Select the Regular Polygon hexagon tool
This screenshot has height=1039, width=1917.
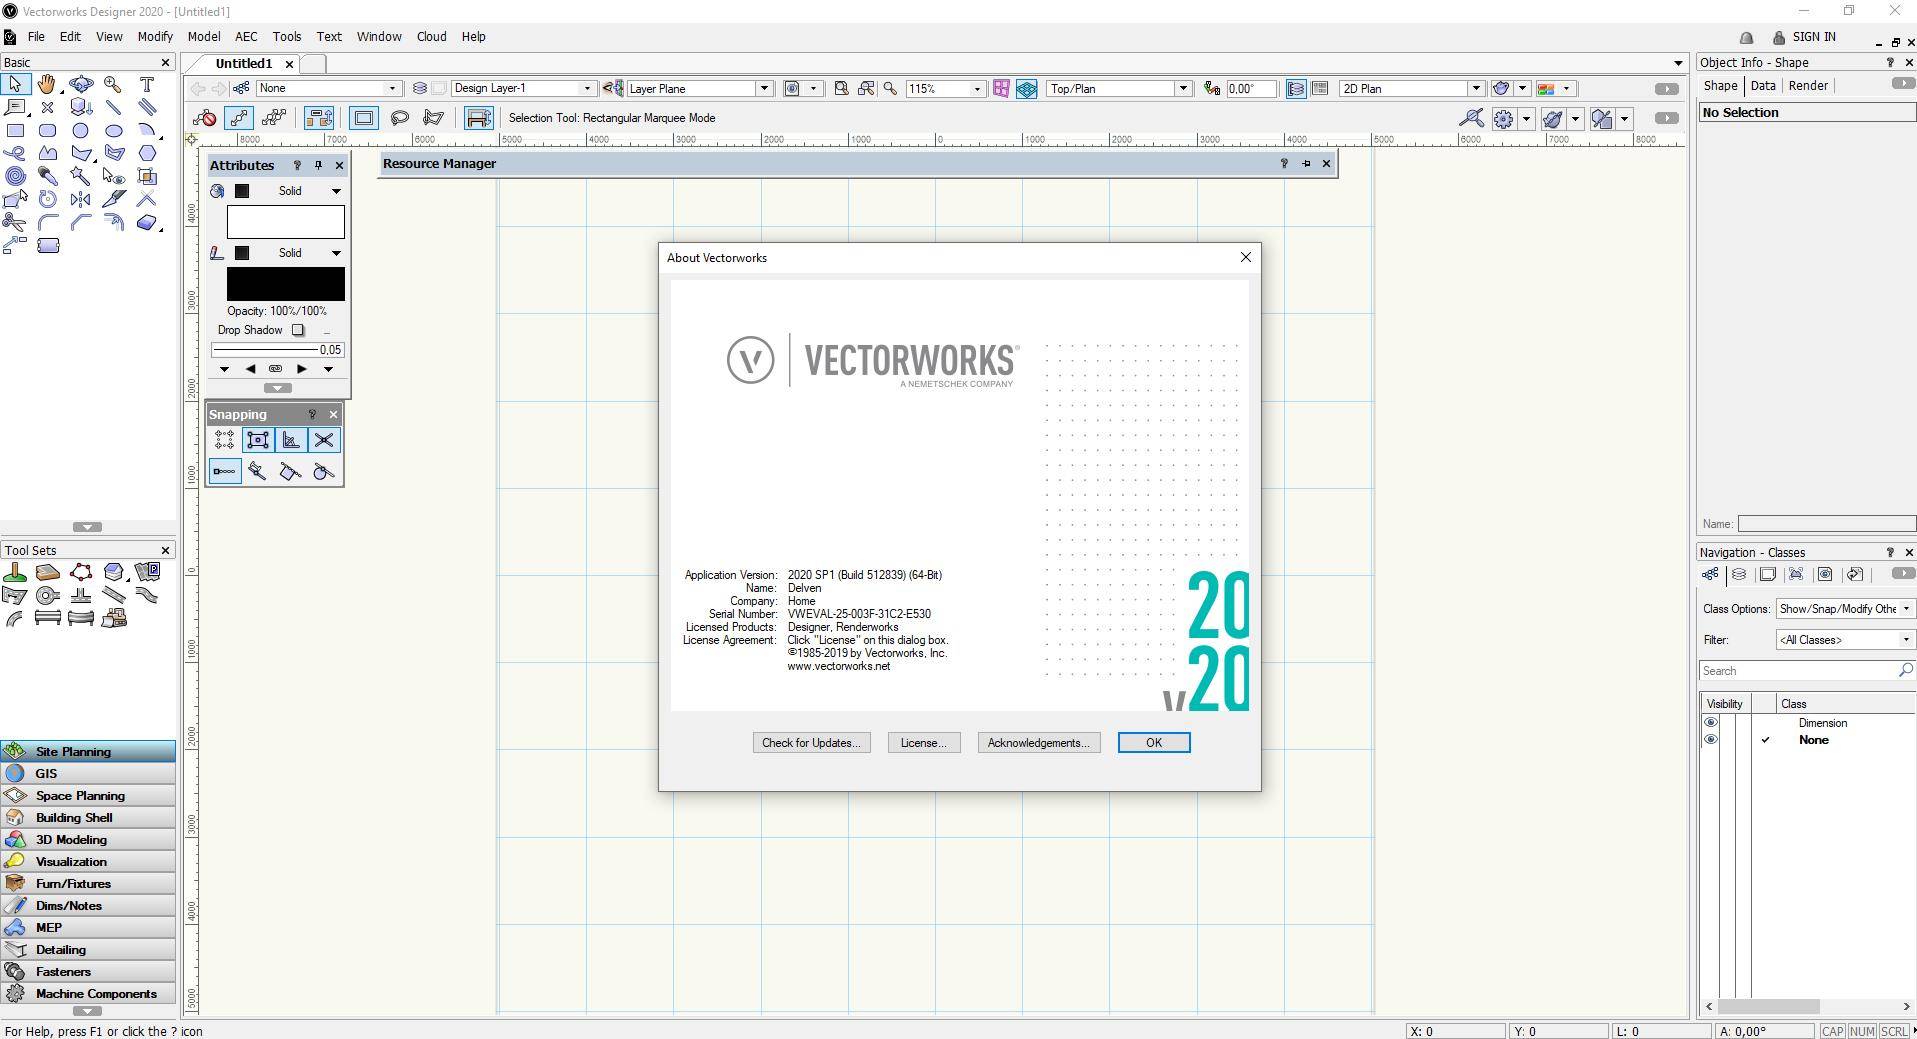pos(147,153)
